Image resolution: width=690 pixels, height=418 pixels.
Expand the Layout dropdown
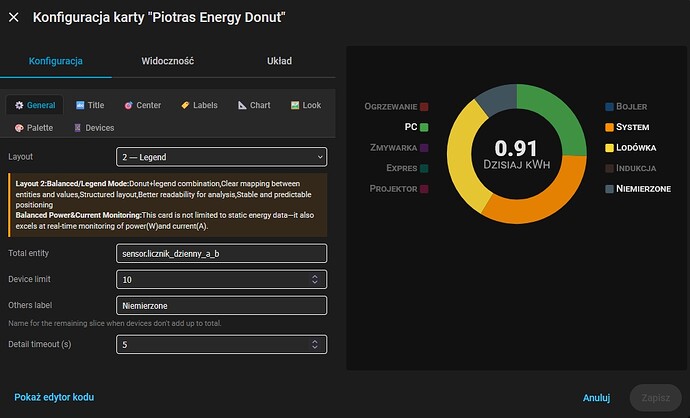(x=221, y=157)
